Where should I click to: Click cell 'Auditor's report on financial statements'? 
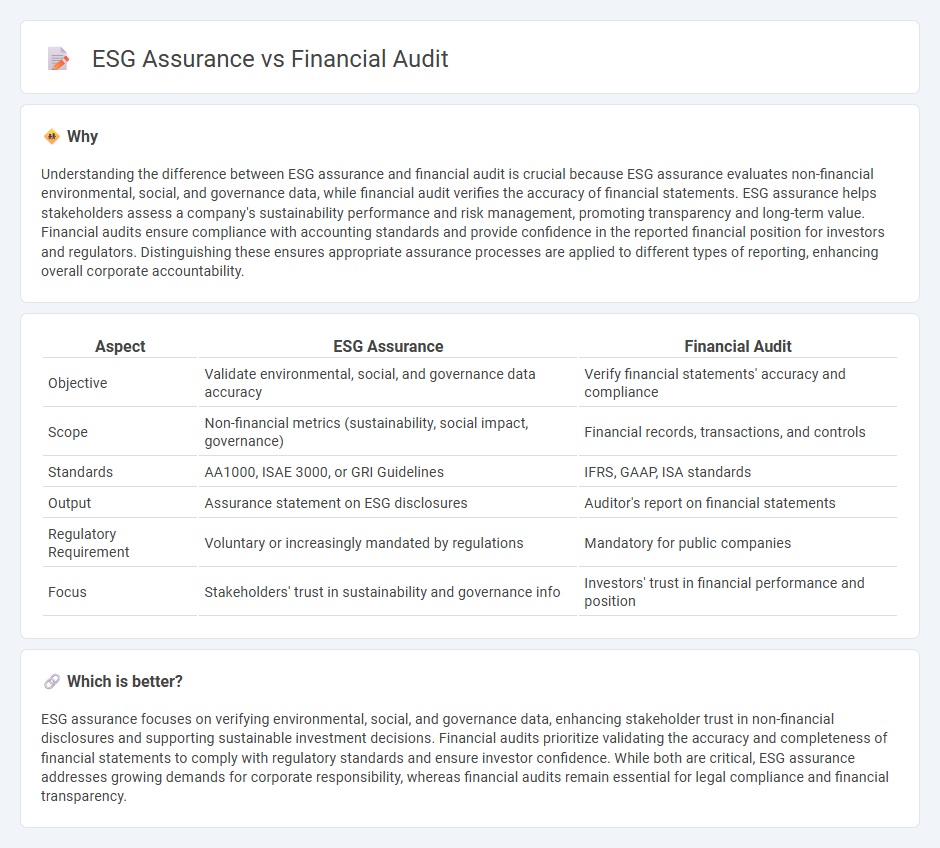coord(738,503)
